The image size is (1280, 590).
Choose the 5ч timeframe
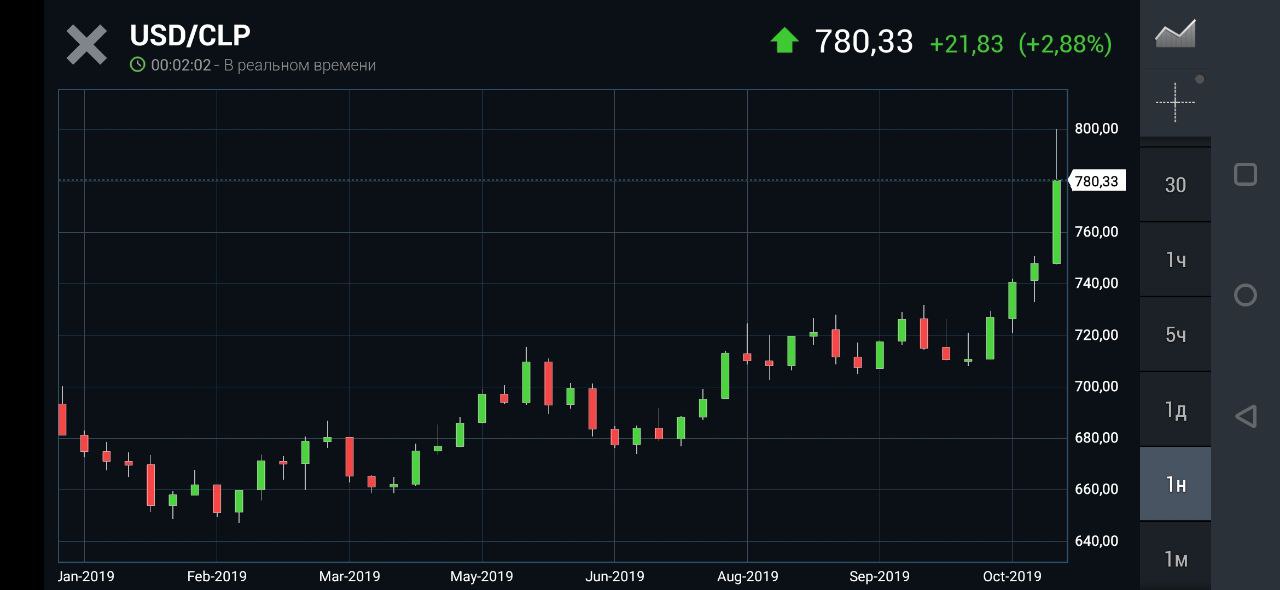pos(1175,335)
